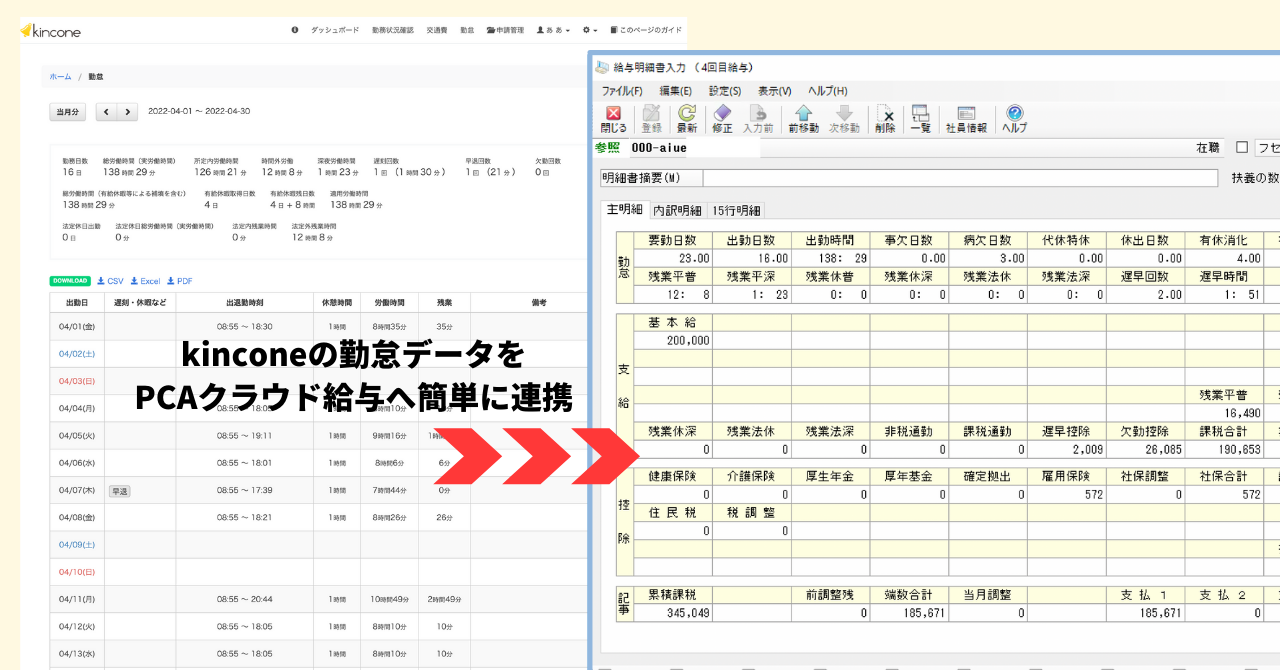The width and height of the screenshot is (1280, 670).
Task: Click the 04/01(金) row date
Action: [x=77, y=327]
